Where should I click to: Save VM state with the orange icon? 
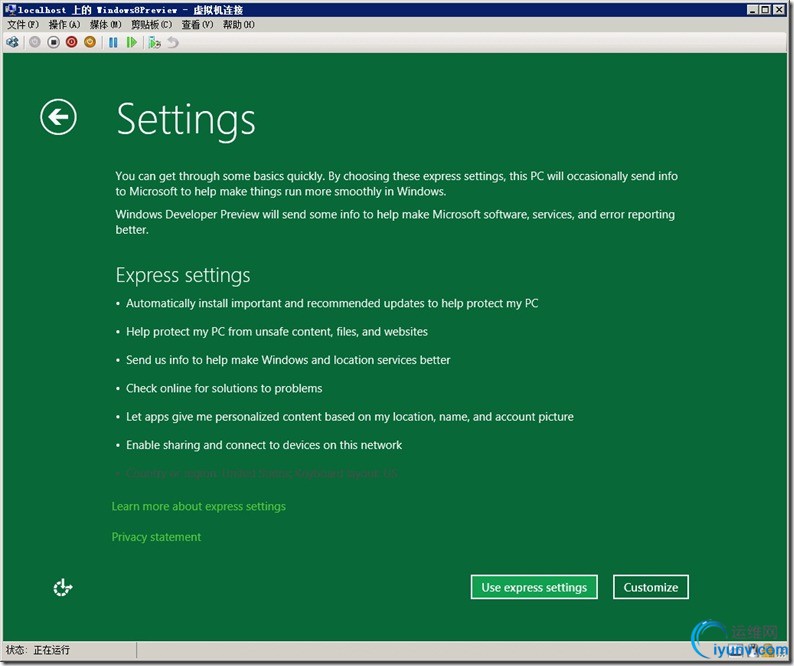pyautogui.click(x=90, y=43)
